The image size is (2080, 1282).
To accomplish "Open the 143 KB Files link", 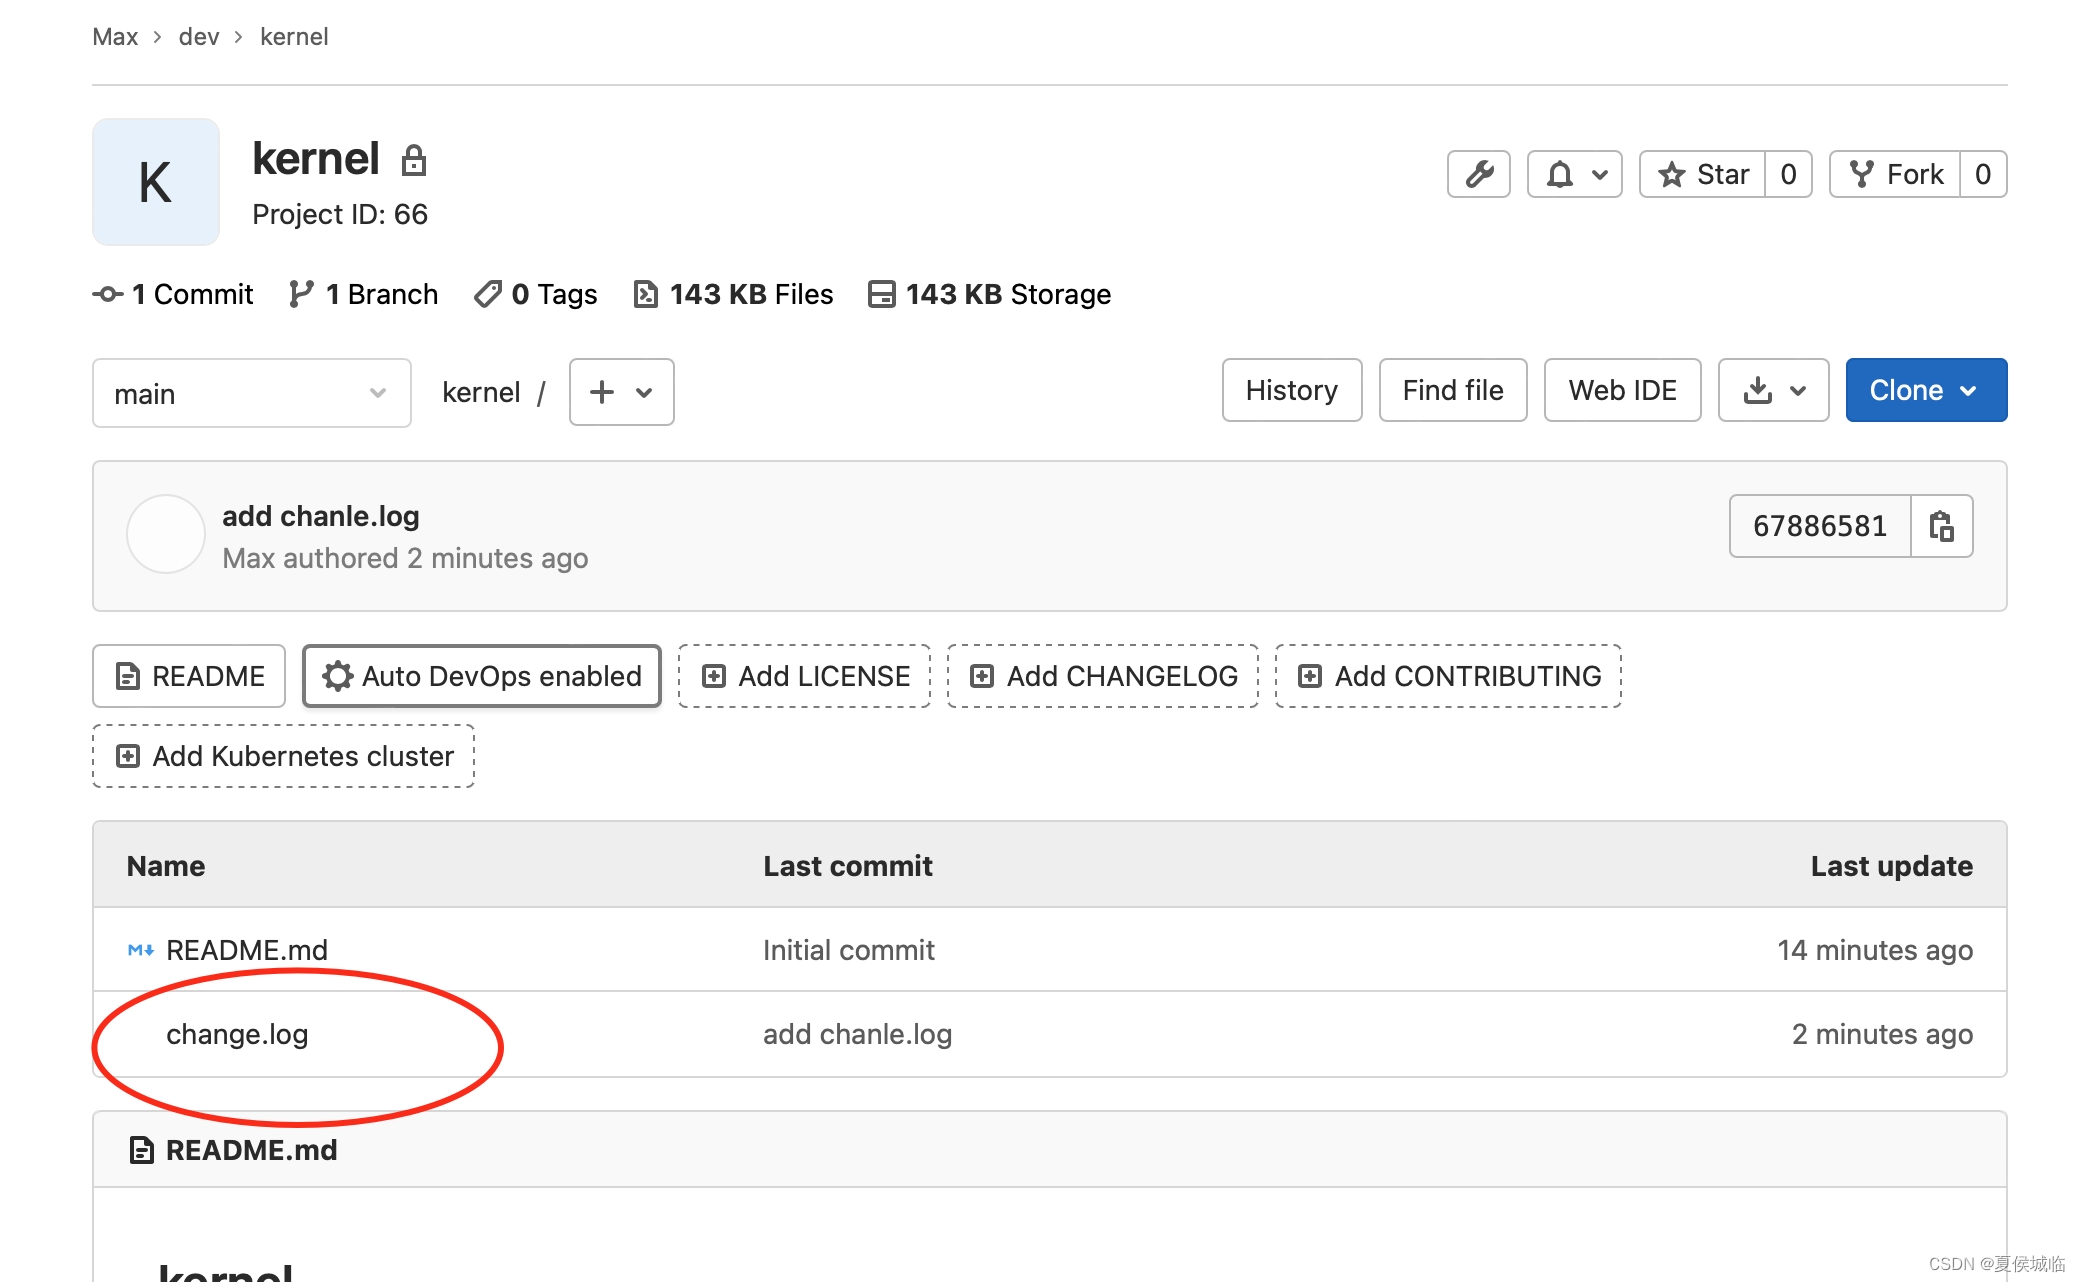I will [734, 294].
